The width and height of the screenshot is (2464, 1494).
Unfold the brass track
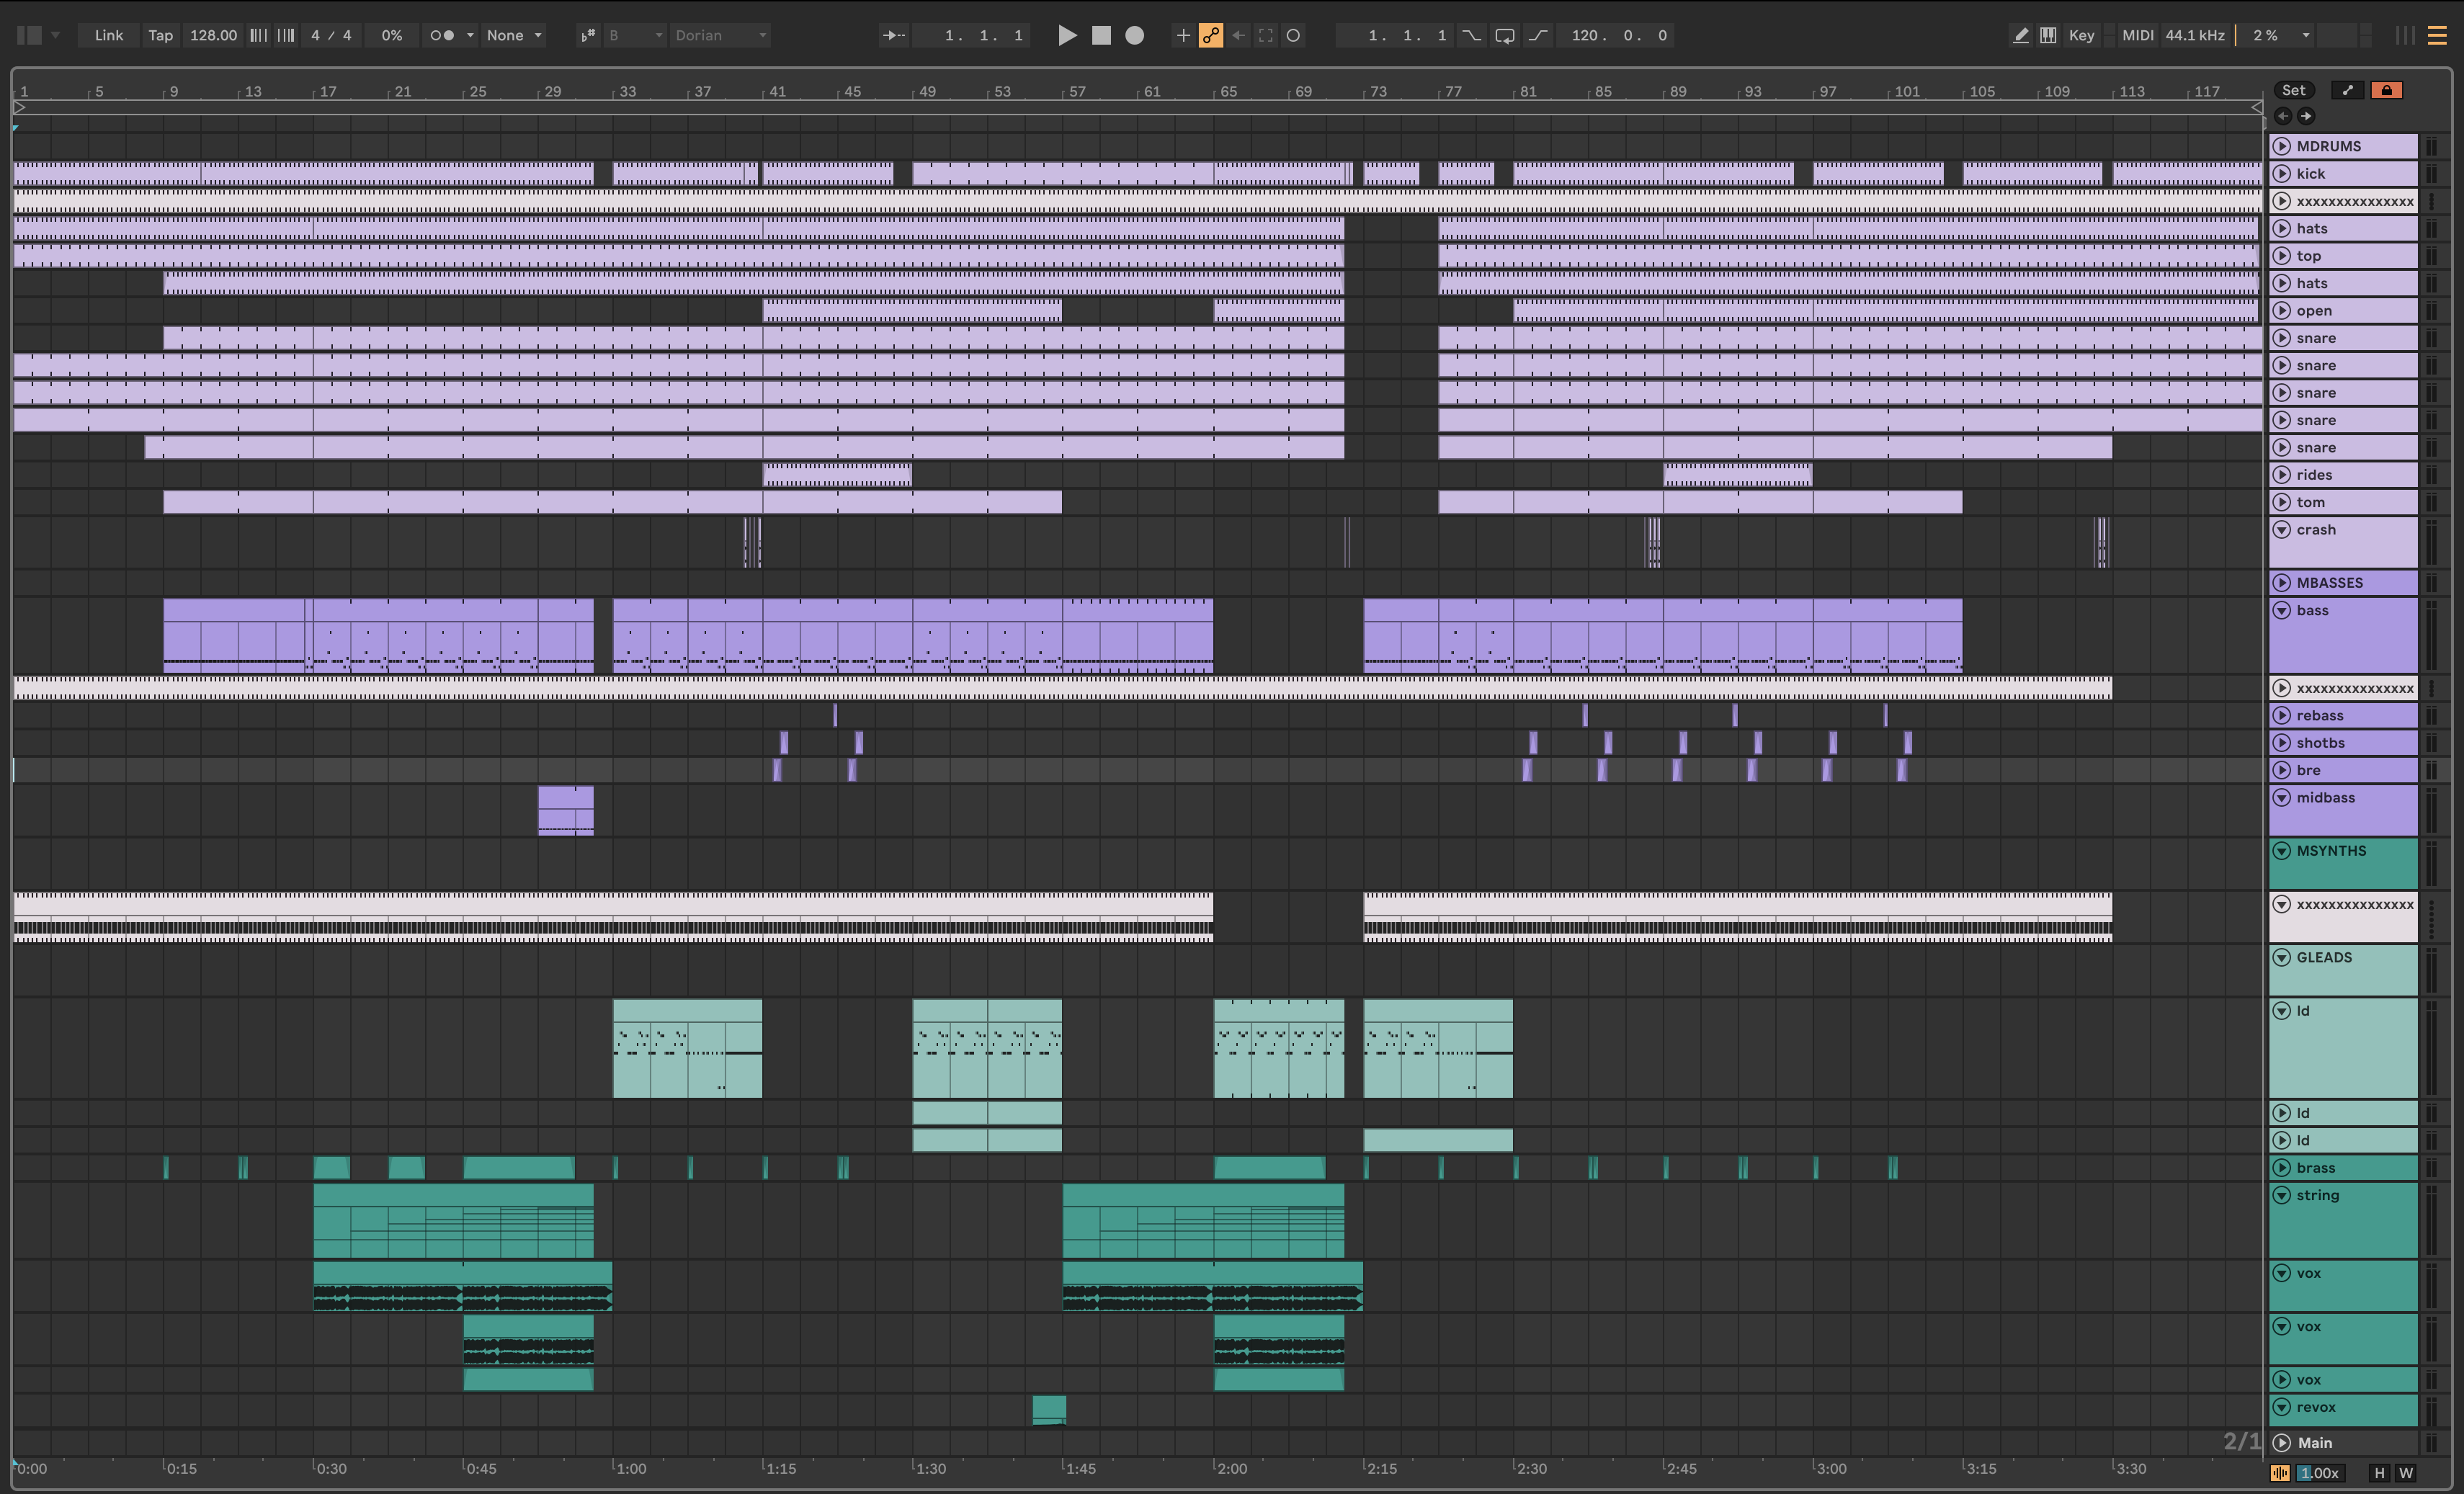click(2282, 1167)
